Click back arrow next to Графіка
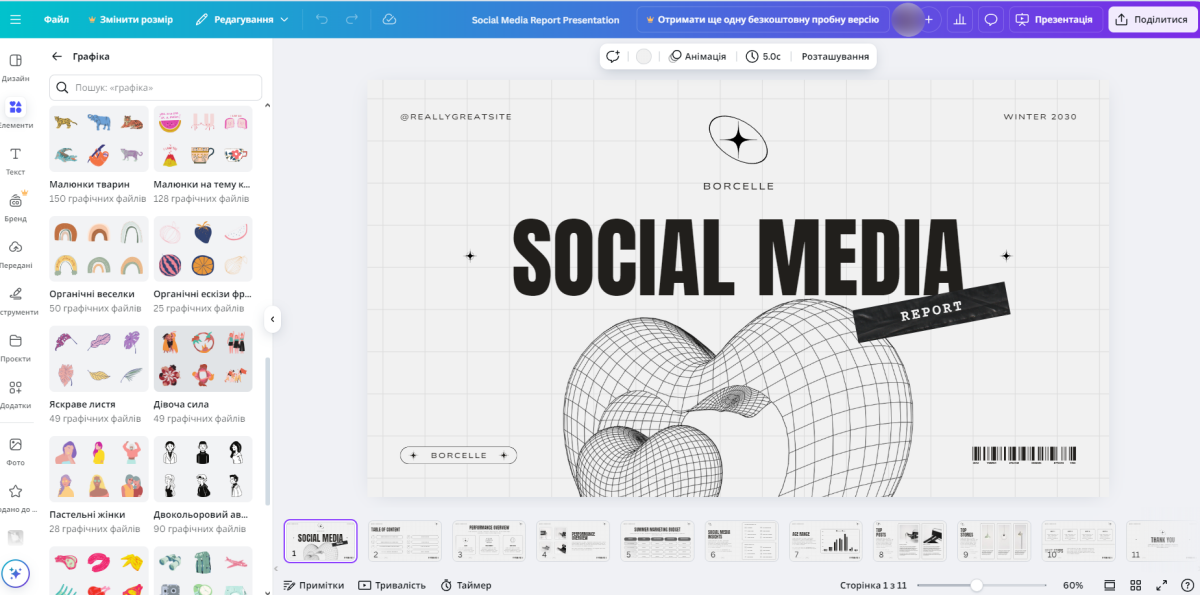This screenshot has height=595, width=1200. tap(57, 57)
